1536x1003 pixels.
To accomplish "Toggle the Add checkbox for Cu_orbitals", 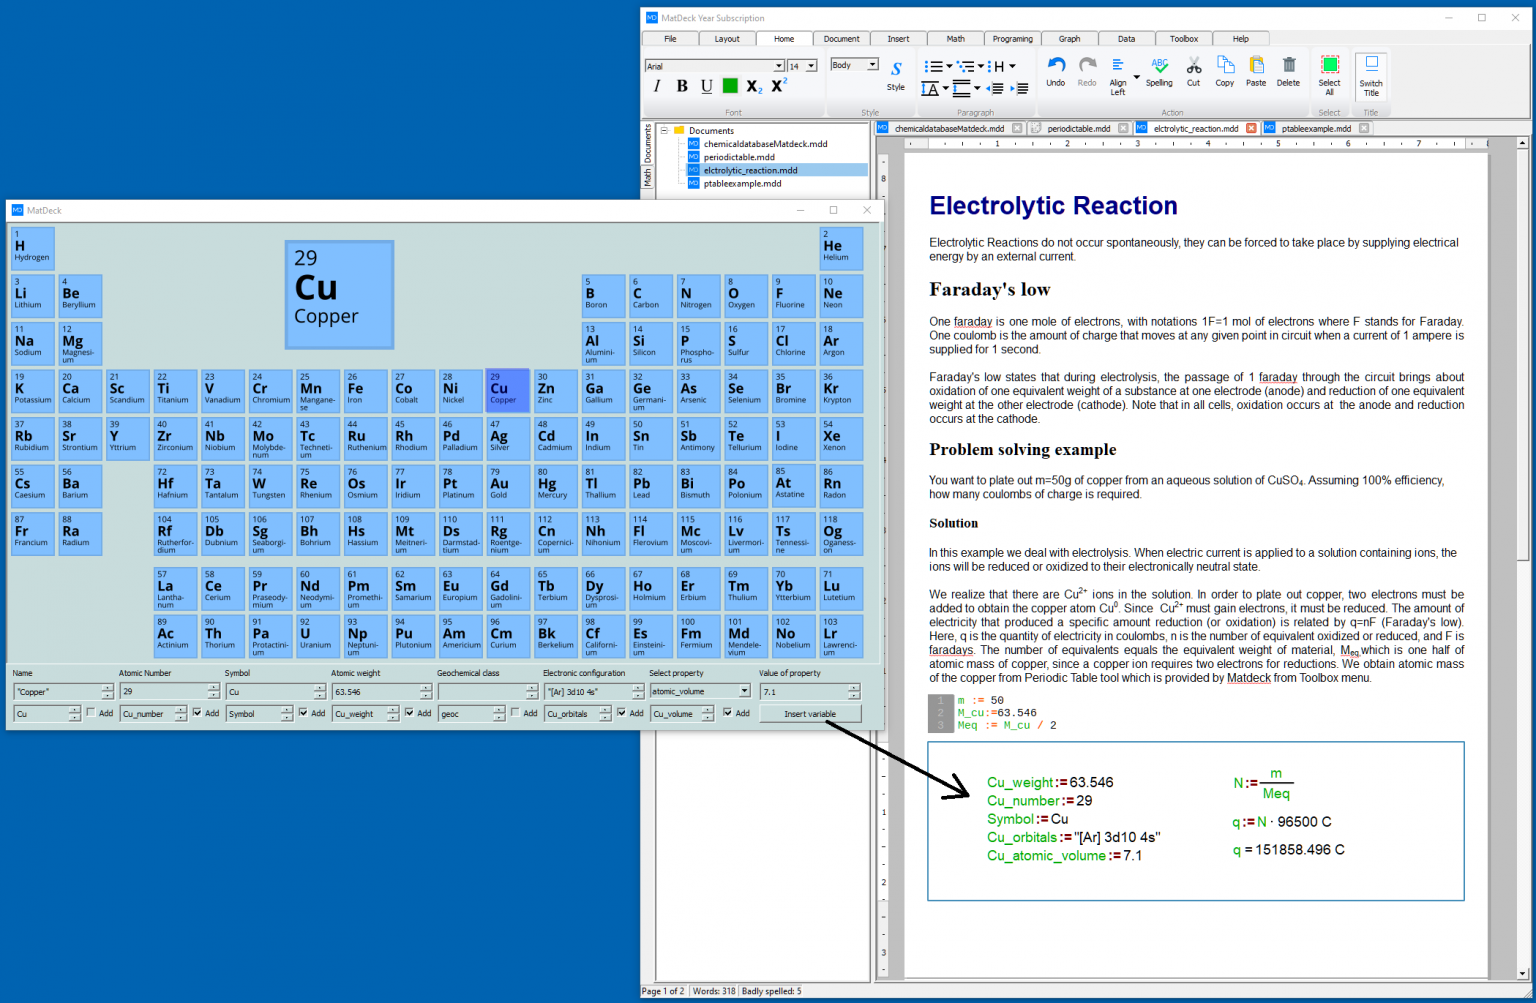I will point(623,713).
